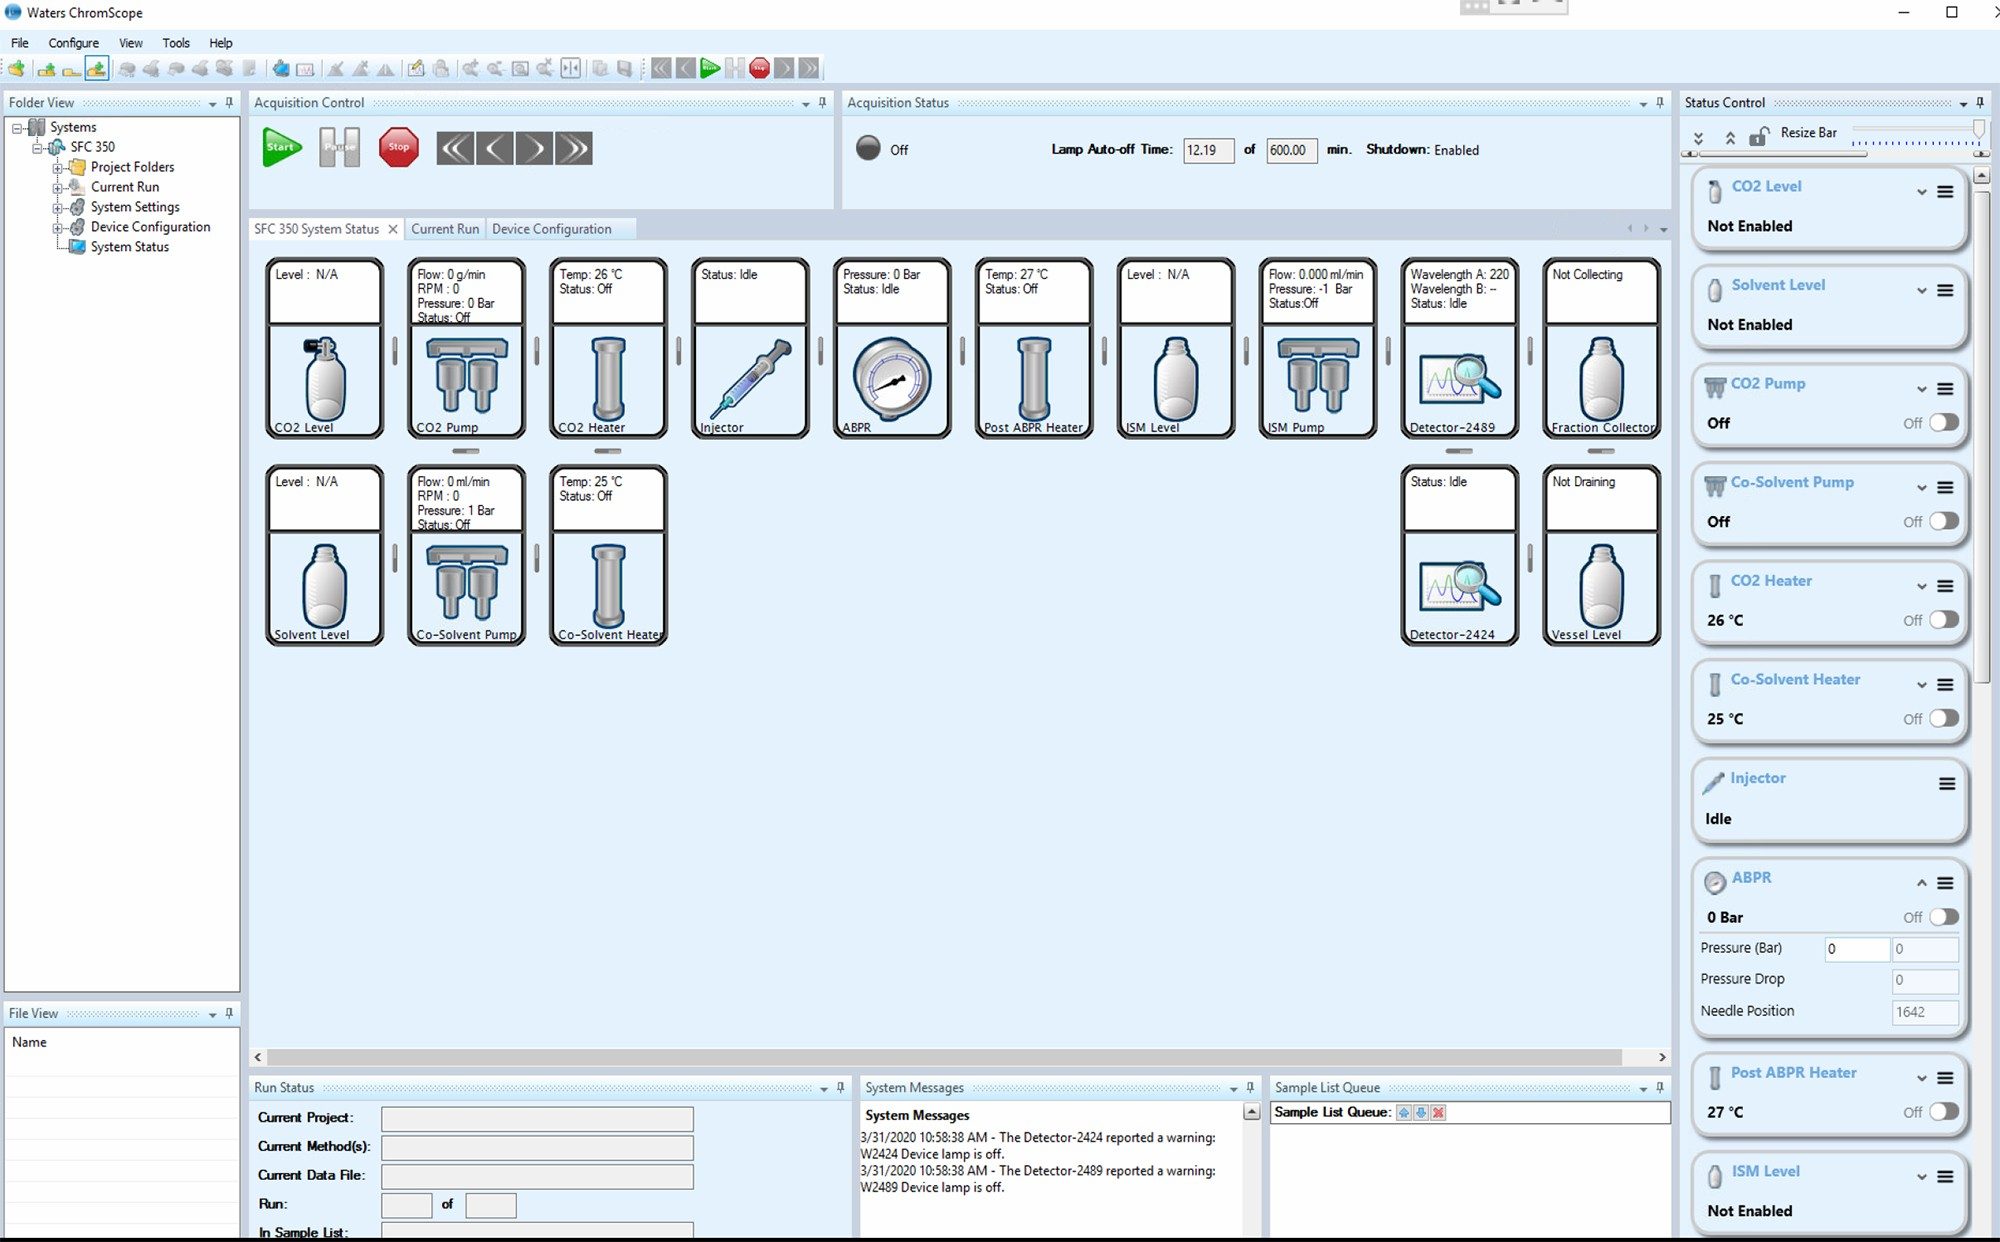Viewport: 2000px width, 1242px height.
Task: Click the Lamp Auto-off 600.00 field
Action: pyautogui.click(x=1291, y=150)
